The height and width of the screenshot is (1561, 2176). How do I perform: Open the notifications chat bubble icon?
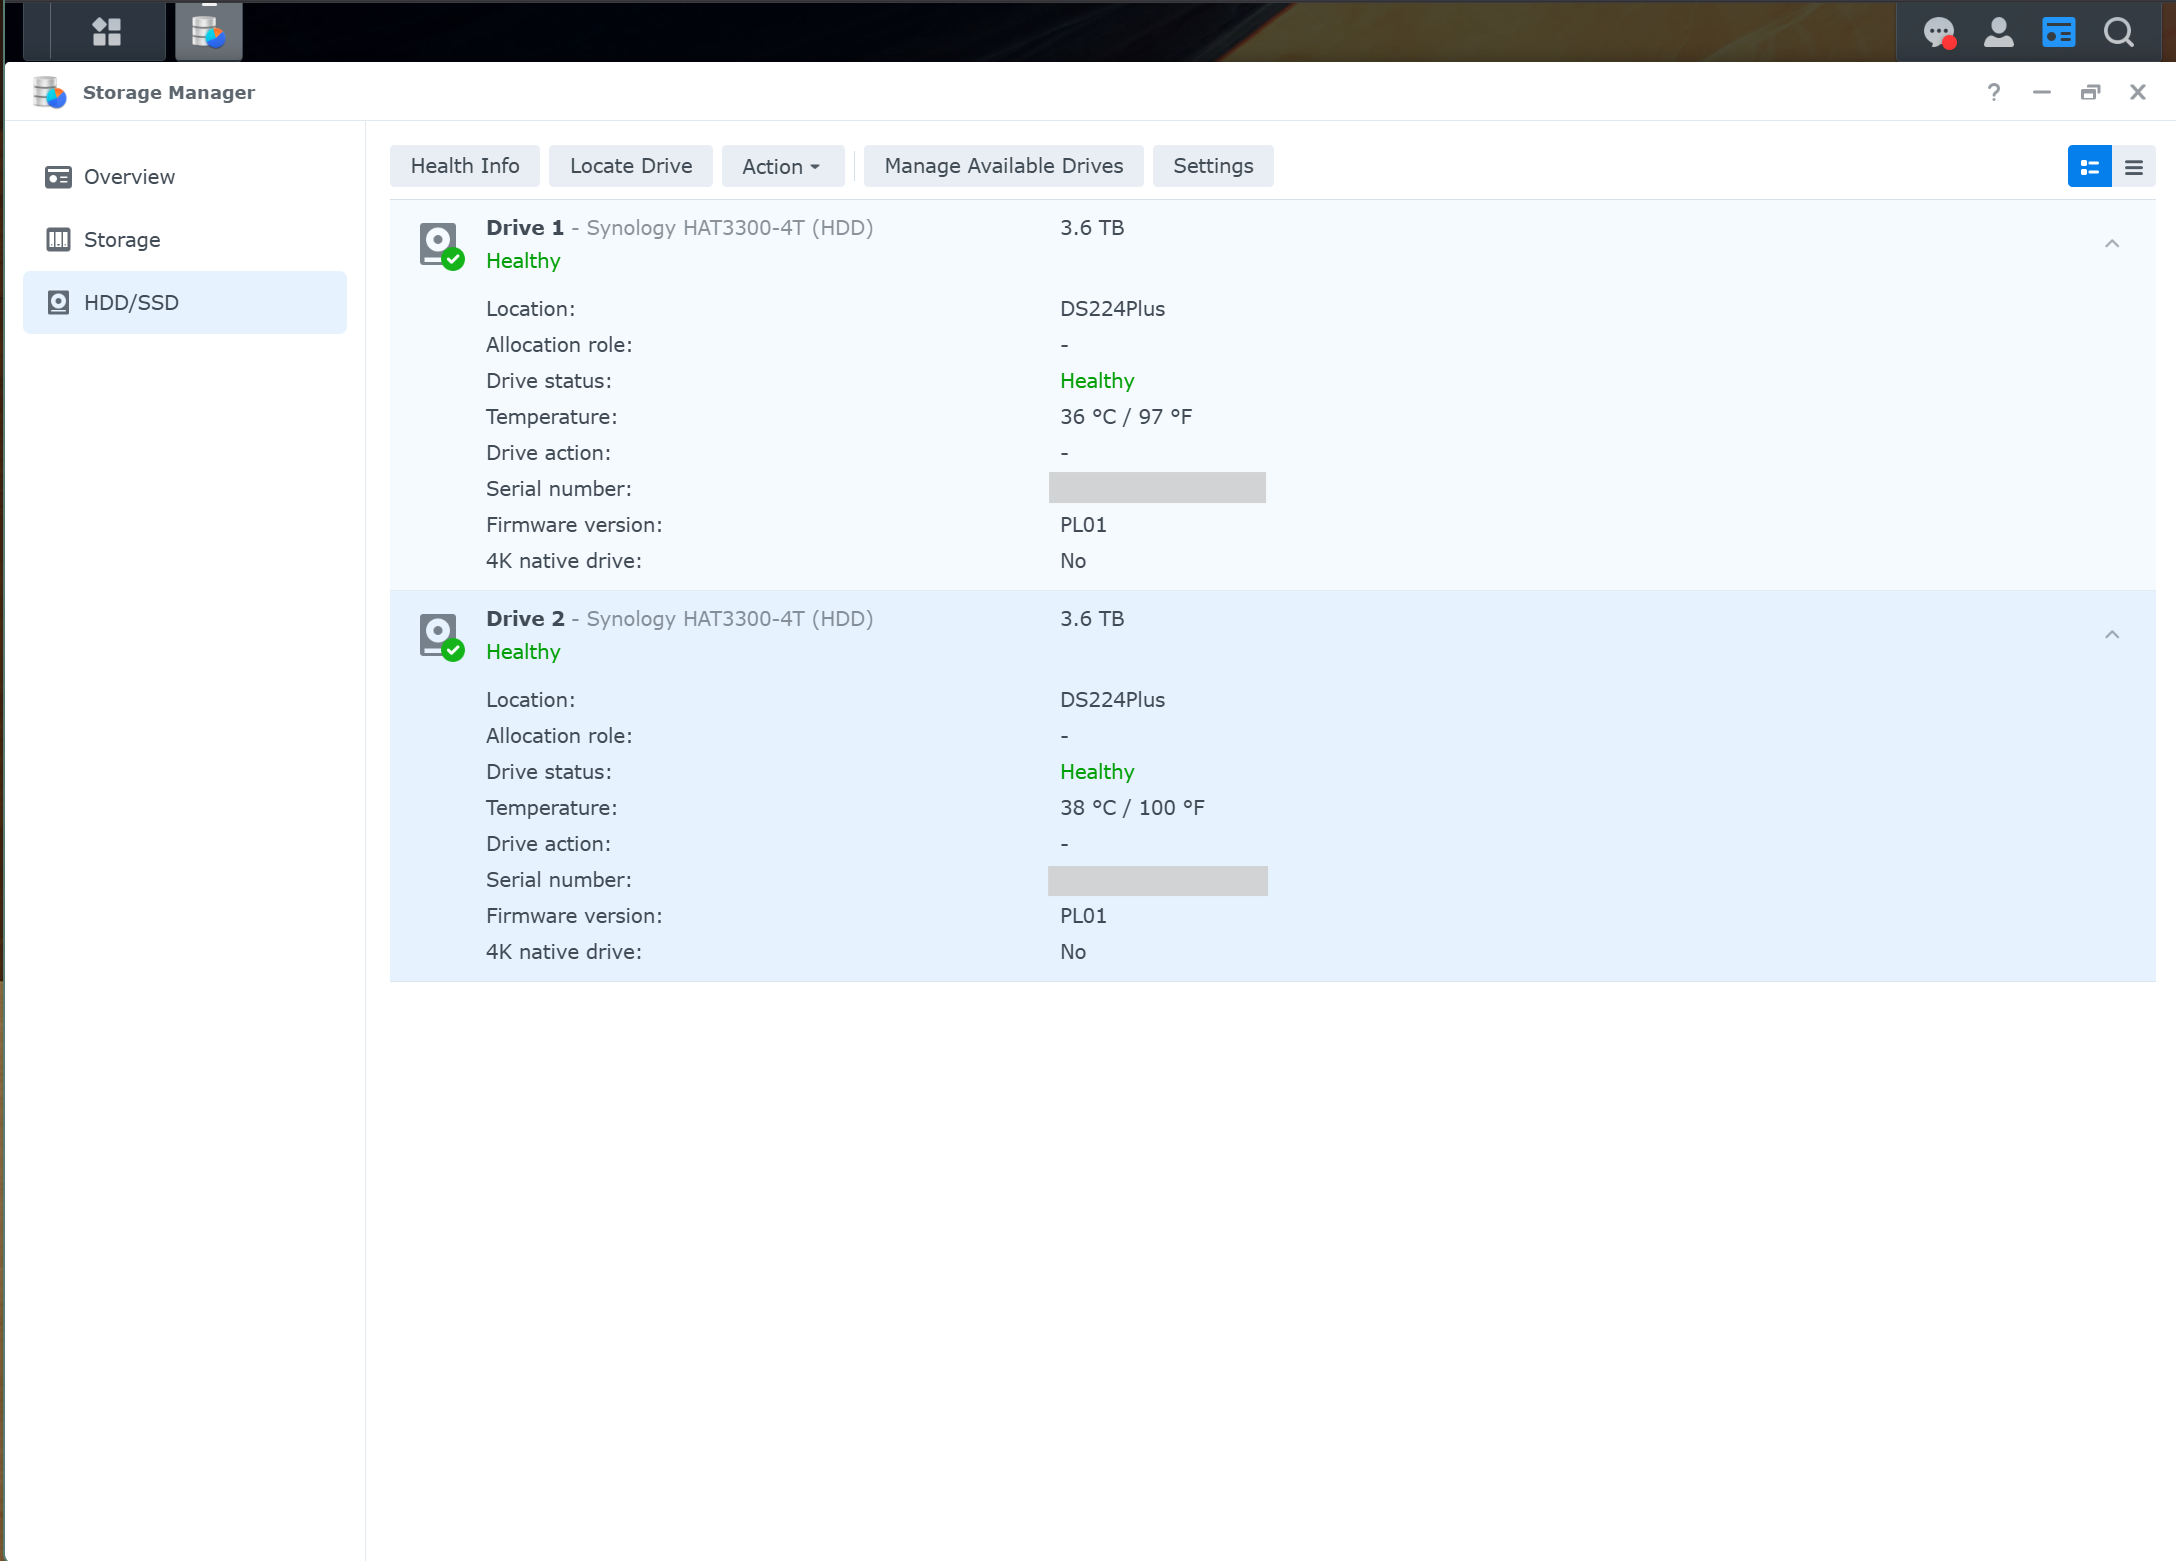pos(1939,33)
